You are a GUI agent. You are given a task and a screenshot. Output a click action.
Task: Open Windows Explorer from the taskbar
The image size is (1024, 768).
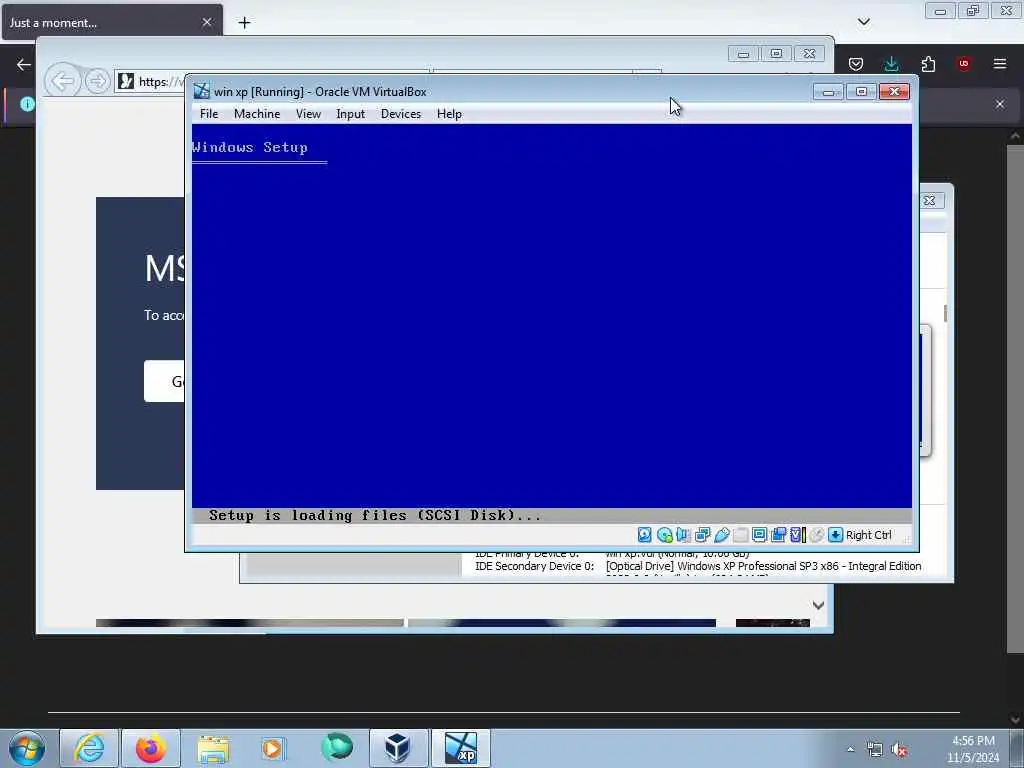tap(213, 748)
